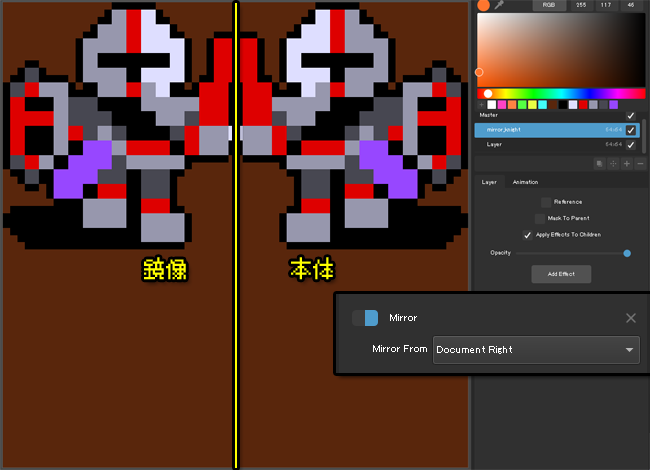The width and height of the screenshot is (650, 470).
Task: Open the RGB color mode selector
Action: click(549, 5)
